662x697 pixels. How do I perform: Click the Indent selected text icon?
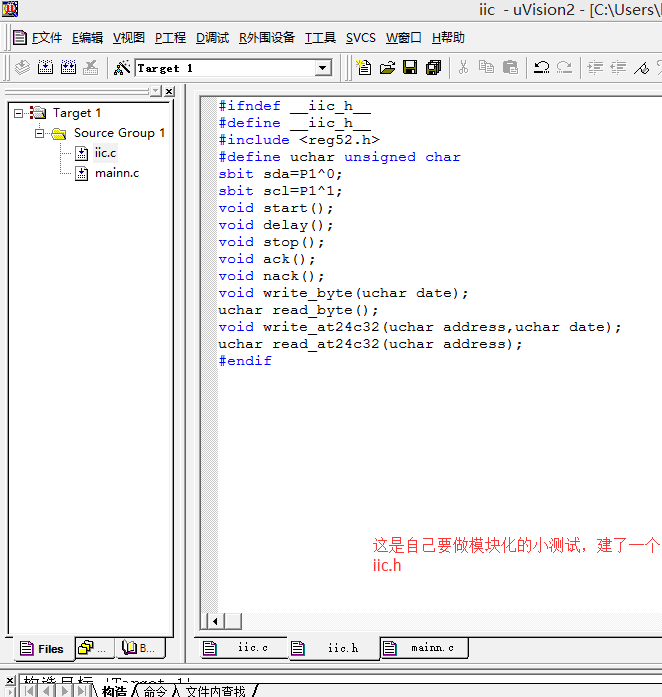click(595, 68)
